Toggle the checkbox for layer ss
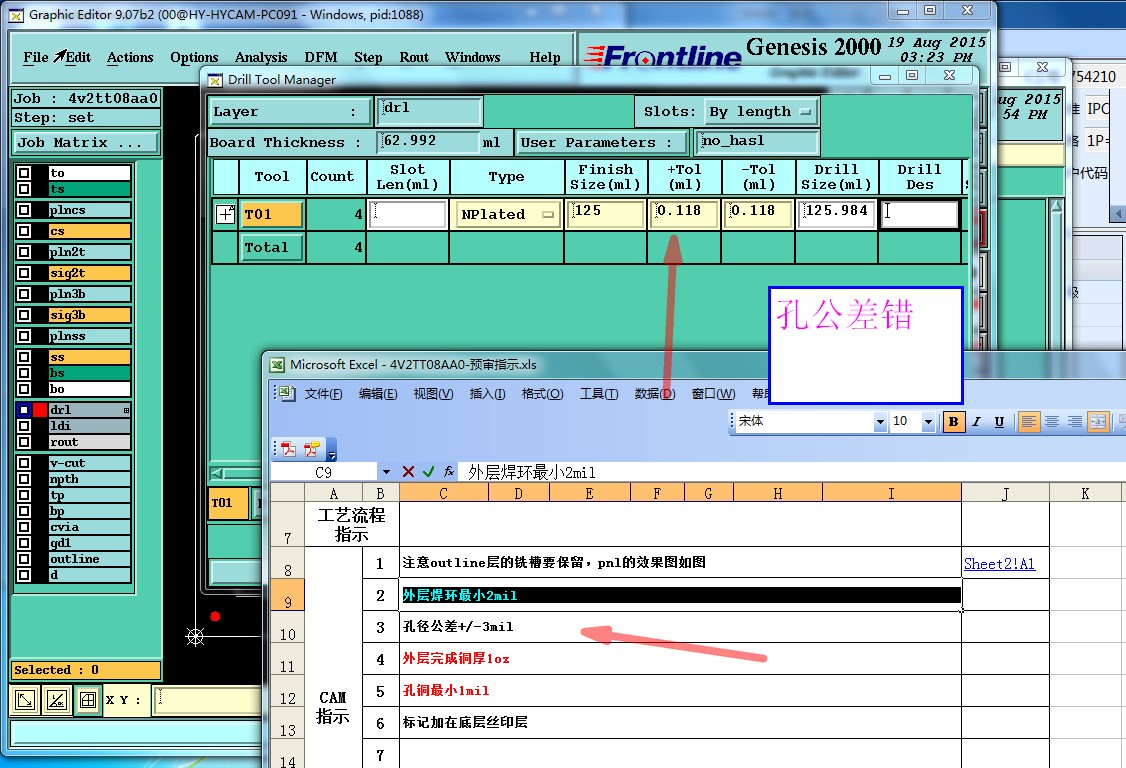 click(x=24, y=357)
